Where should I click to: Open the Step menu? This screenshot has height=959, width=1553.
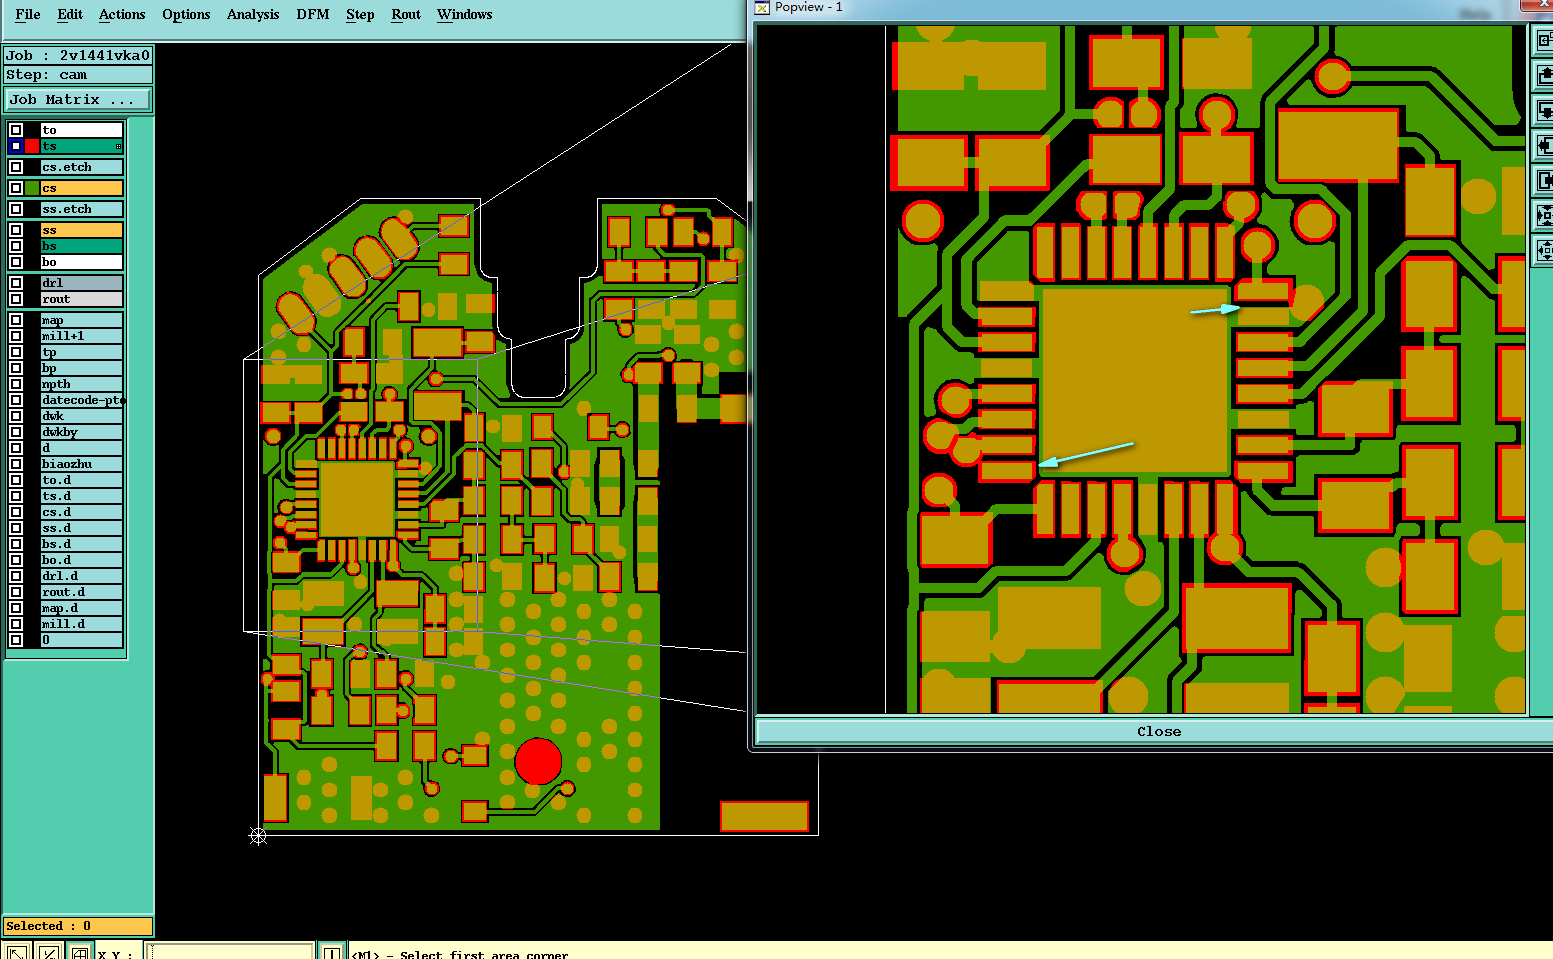360,14
